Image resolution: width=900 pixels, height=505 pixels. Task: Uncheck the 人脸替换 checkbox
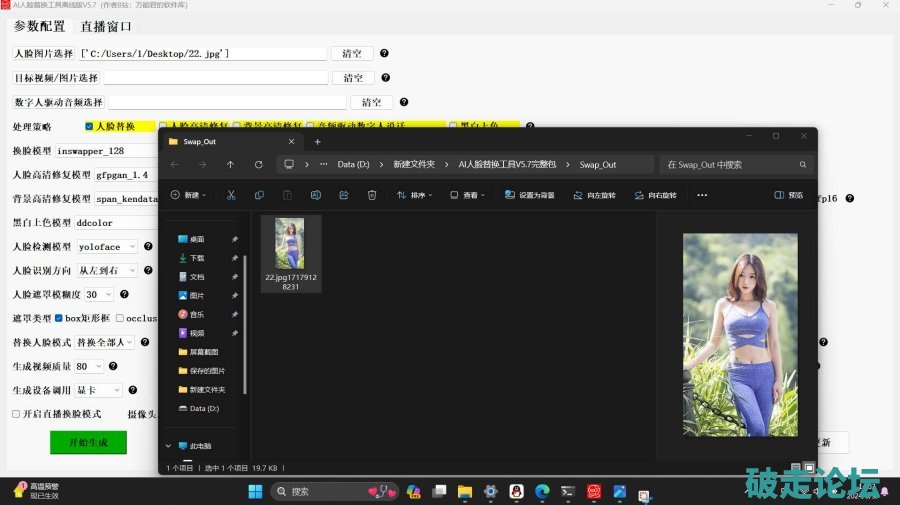click(x=89, y=127)
